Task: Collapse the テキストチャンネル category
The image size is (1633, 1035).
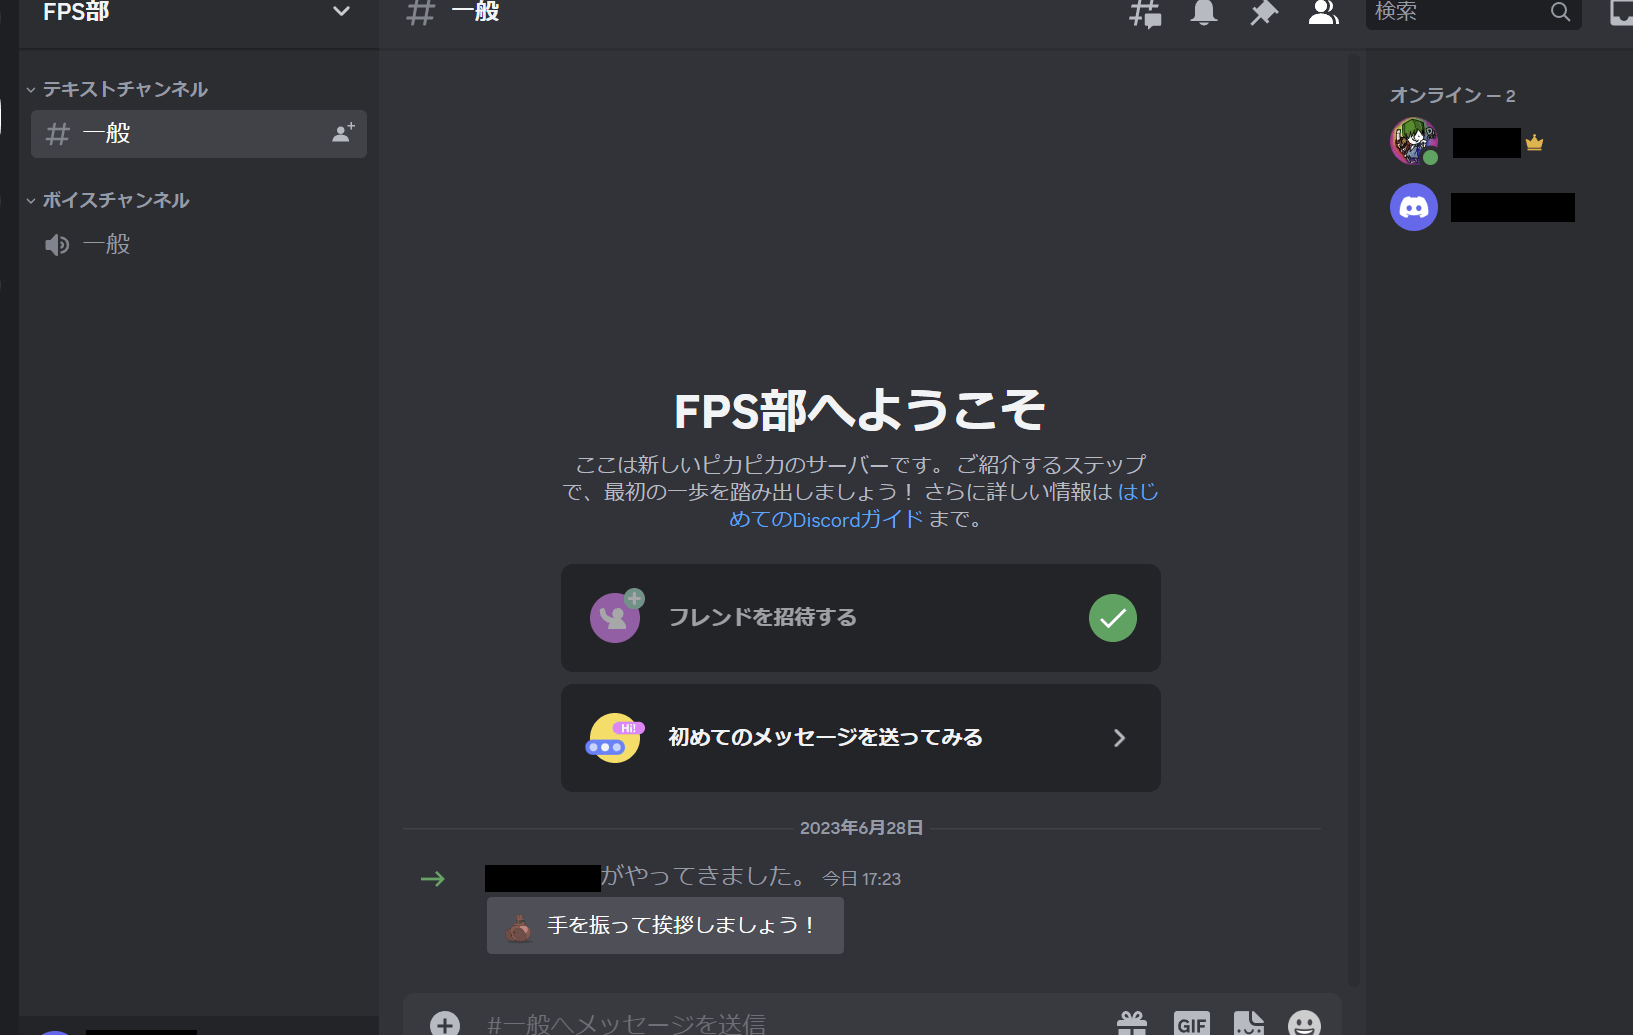Action: click(x=117, y=89)
